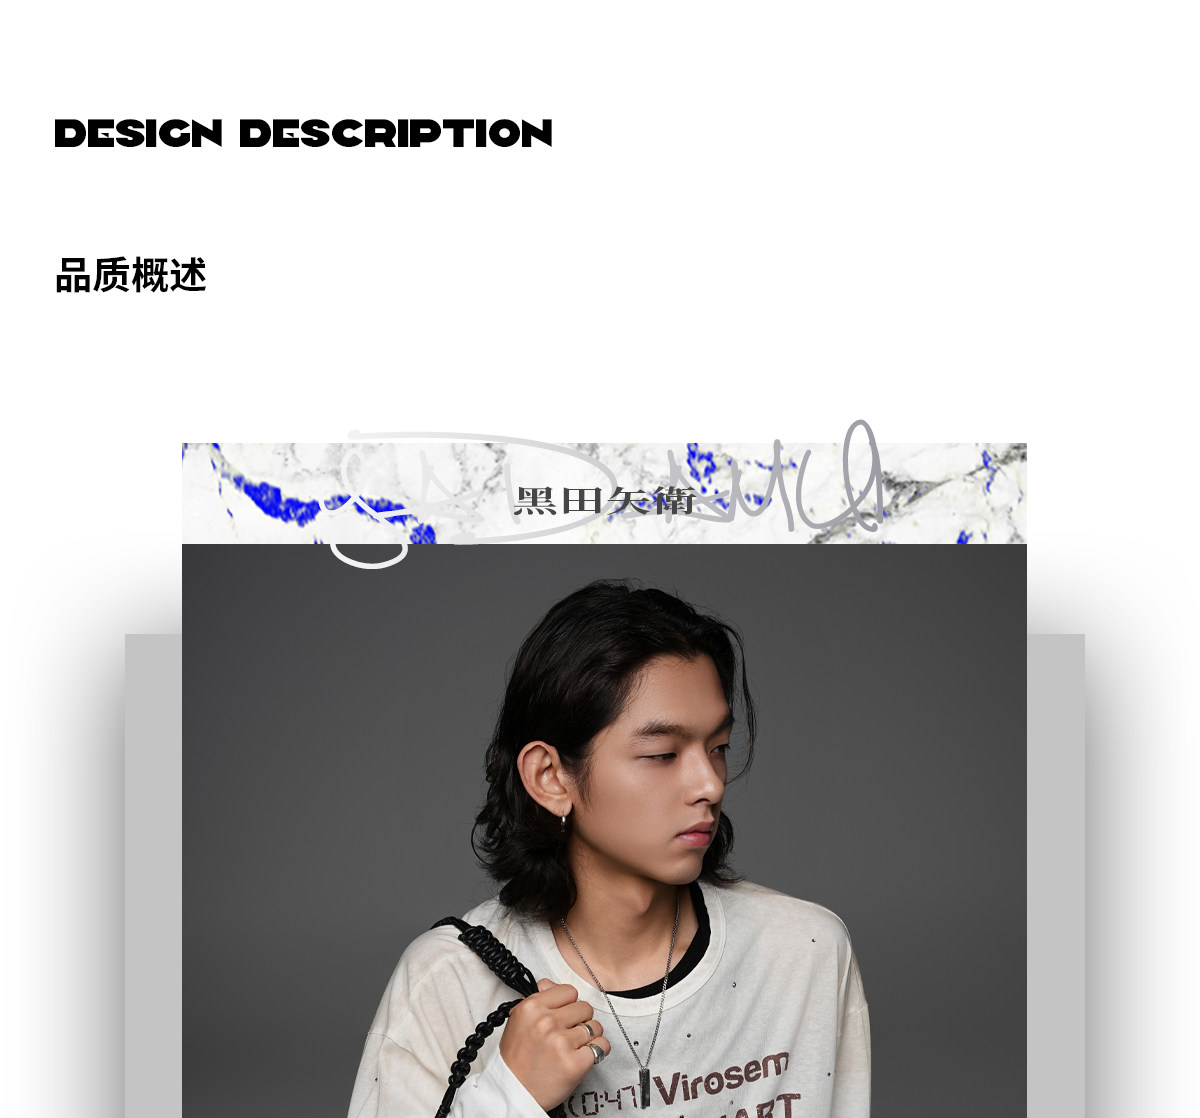Screen dimensions: 1200x1118
Task: Click the 黑田矢衛 brand logo text
Action: point(604,500)
